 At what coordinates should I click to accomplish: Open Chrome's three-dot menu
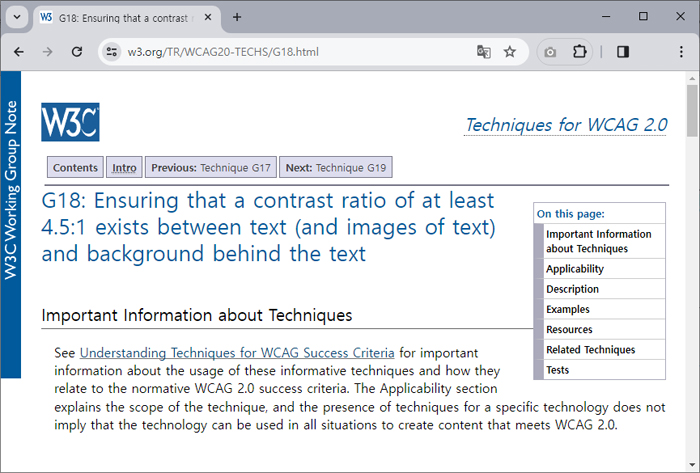tap(681, 52)
